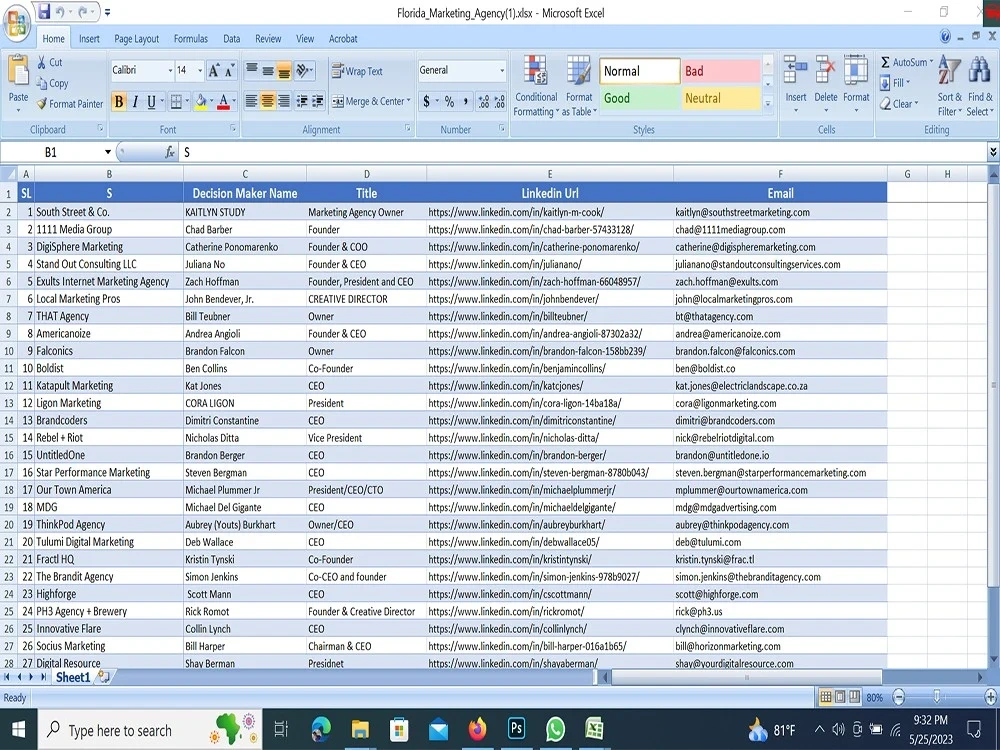
Task: Select the Sheet1 worksheet tab
Action: click(x=73, y=677)
